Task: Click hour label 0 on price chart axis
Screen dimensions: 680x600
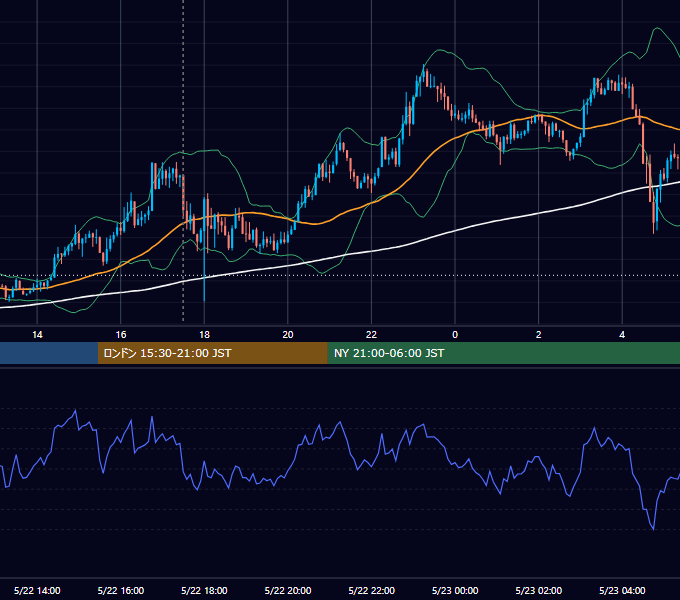Action: [455, 335]
